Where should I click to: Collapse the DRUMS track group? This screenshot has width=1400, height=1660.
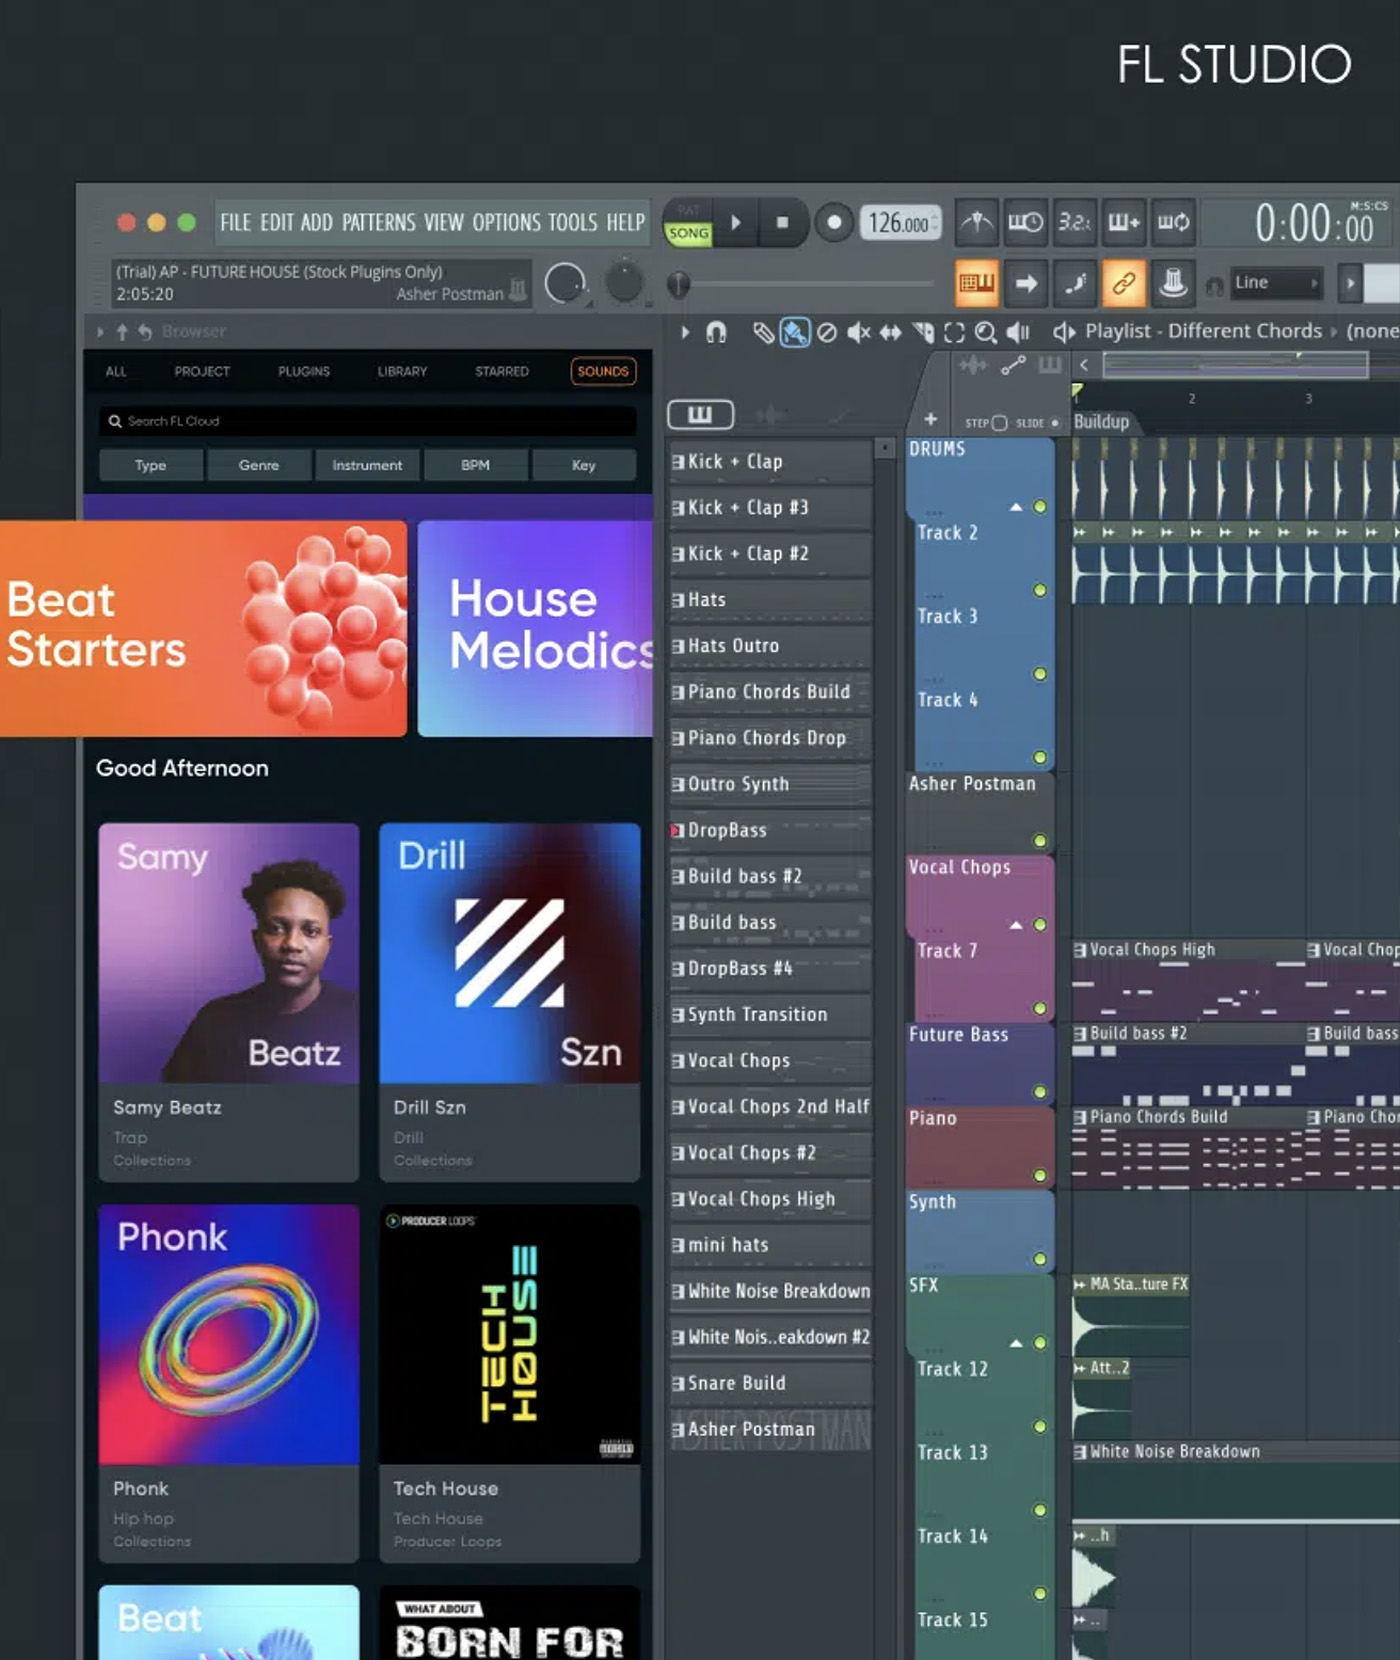[x=1016, y=507]
